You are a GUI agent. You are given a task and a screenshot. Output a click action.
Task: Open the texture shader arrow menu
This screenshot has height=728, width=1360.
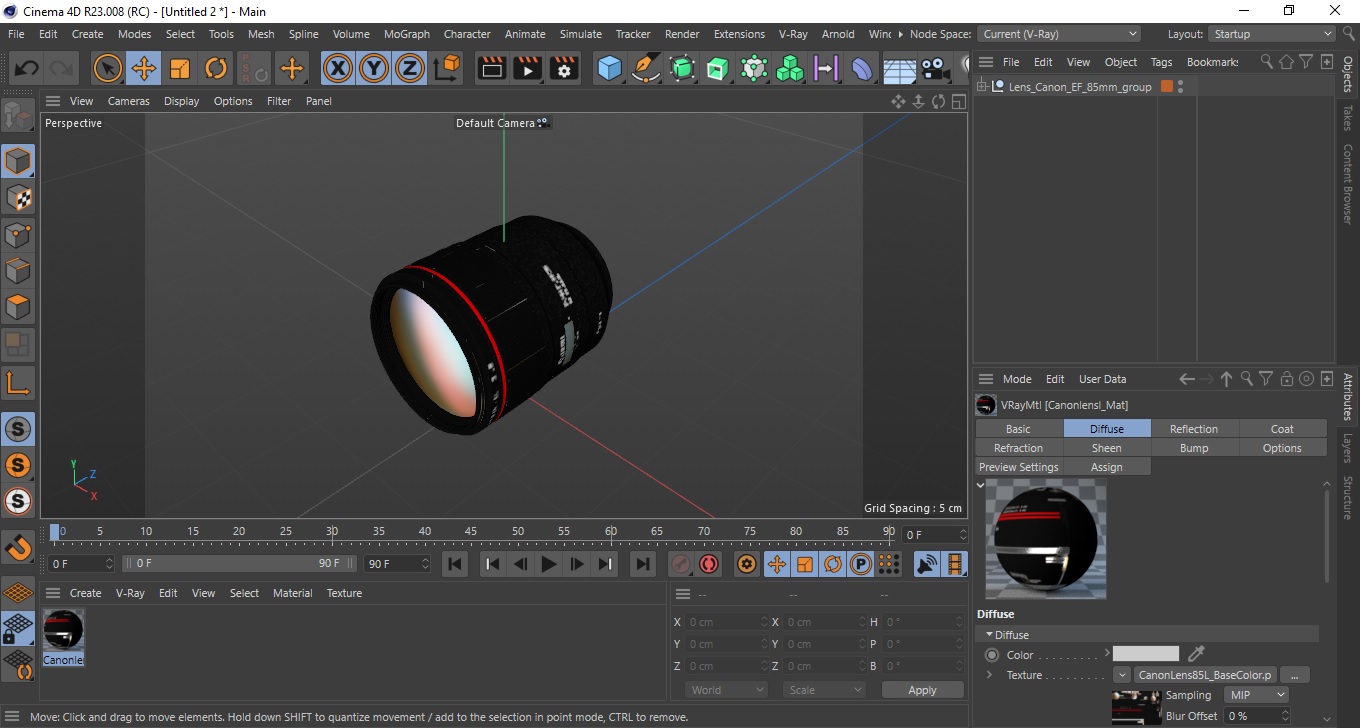pos(1122,675)
